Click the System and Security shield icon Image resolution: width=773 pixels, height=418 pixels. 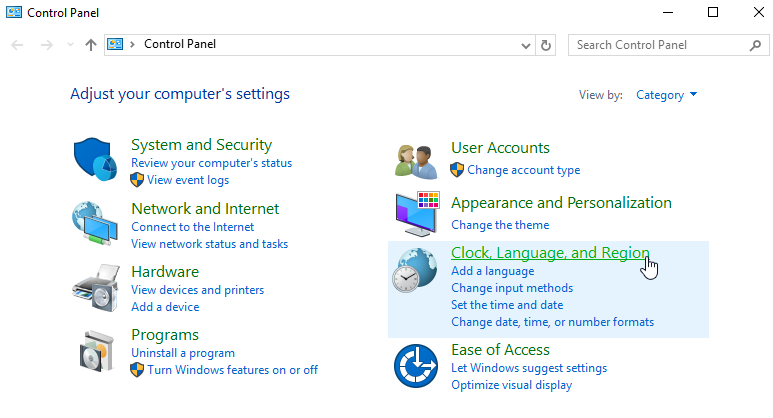click(96, 159)
